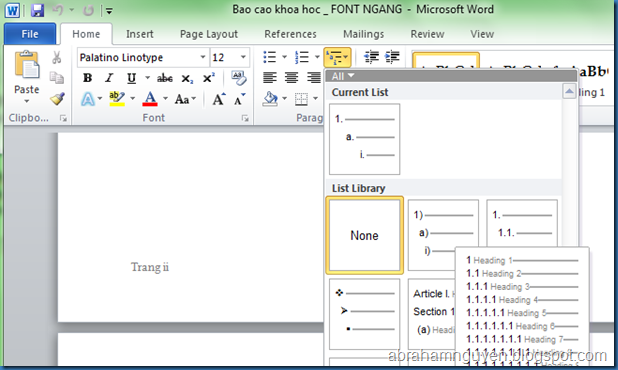The height and width of the screenshot is (370, 618).
Task: Open the Mailings tab
Action: tap(363, 34)
